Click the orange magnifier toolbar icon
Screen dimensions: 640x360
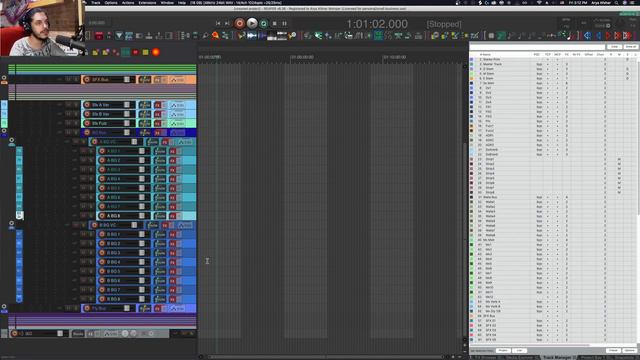click(x=215, y=36)
